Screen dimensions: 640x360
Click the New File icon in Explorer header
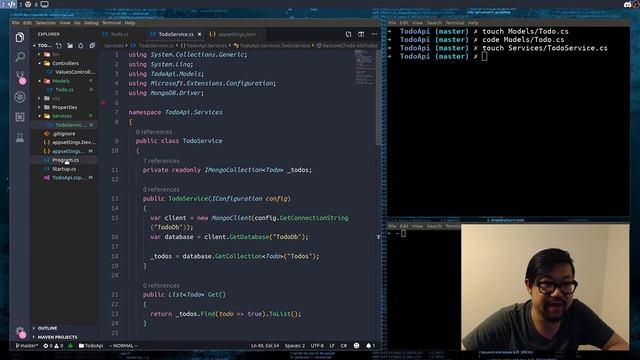pos(59,46)
